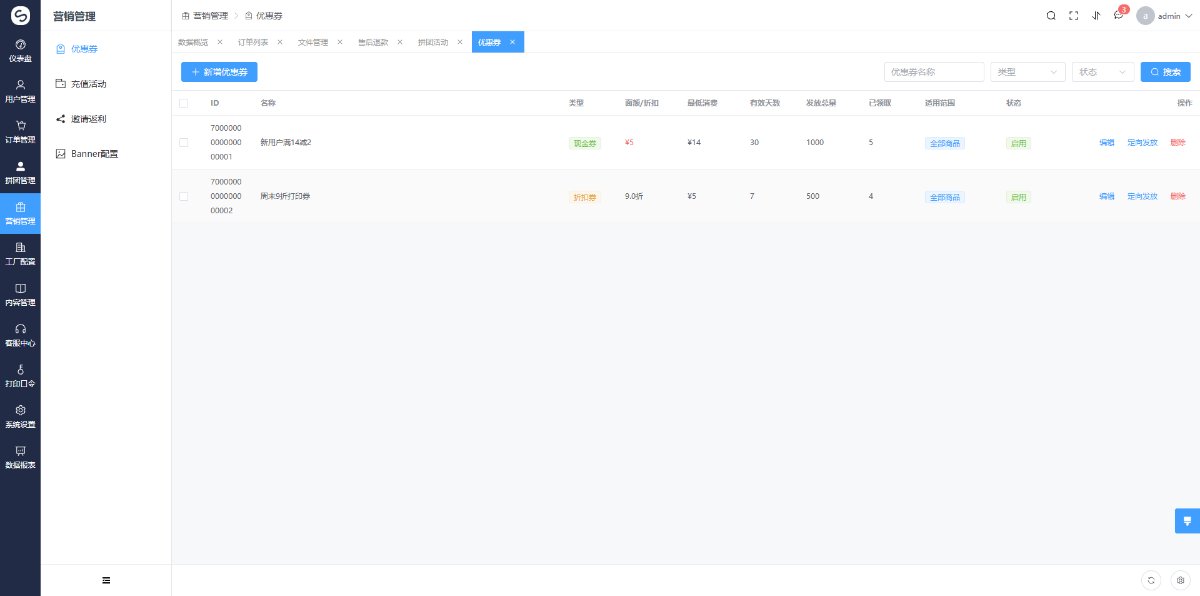Image resolution: width=1200 pixels, height=596 pixels.
Task: Delete the 周末9折打印券 coupon
Action: [x=1177, y=196]
